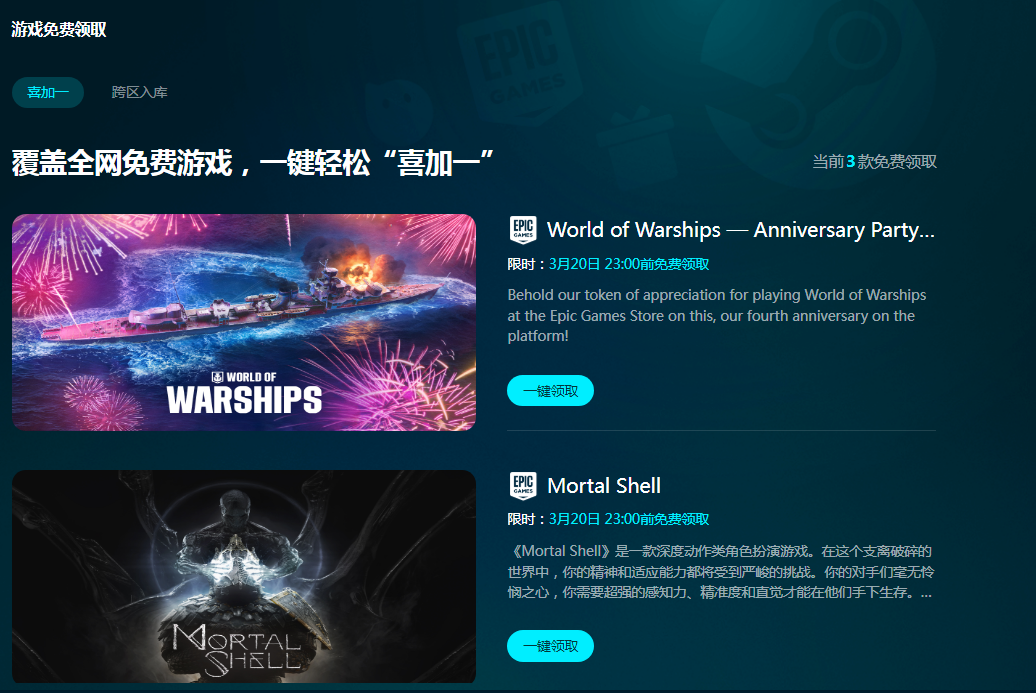Click Mortal Shell 3月20日 deadline text
The height and width of the screenshot is (693, 1036).
tap(628, 519)
